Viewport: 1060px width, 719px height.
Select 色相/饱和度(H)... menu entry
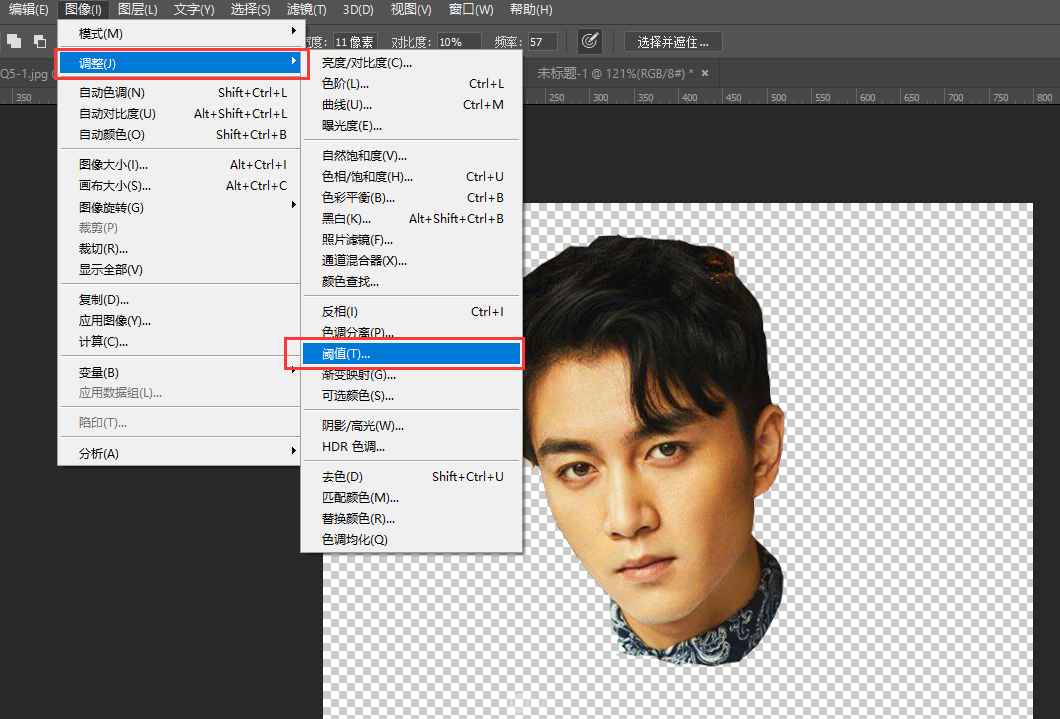pos(411,176)
